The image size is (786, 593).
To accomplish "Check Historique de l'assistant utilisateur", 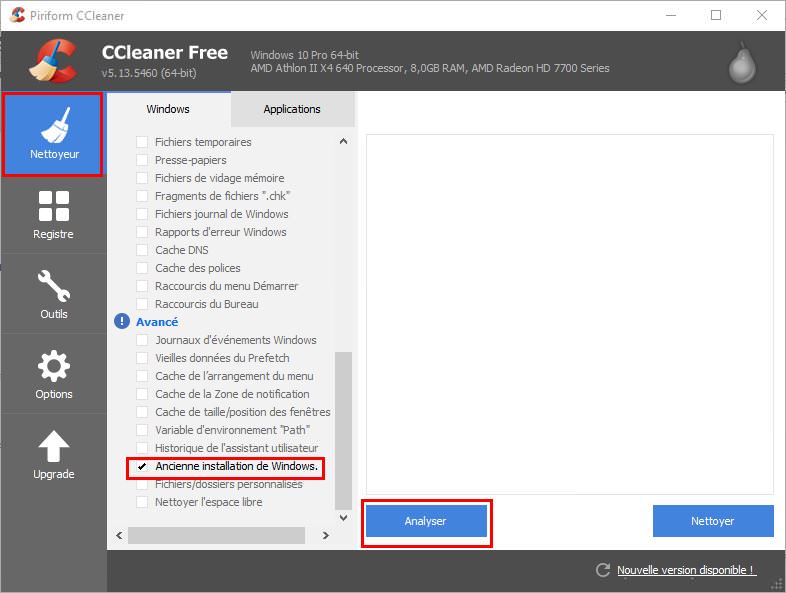I will [142, 448].
